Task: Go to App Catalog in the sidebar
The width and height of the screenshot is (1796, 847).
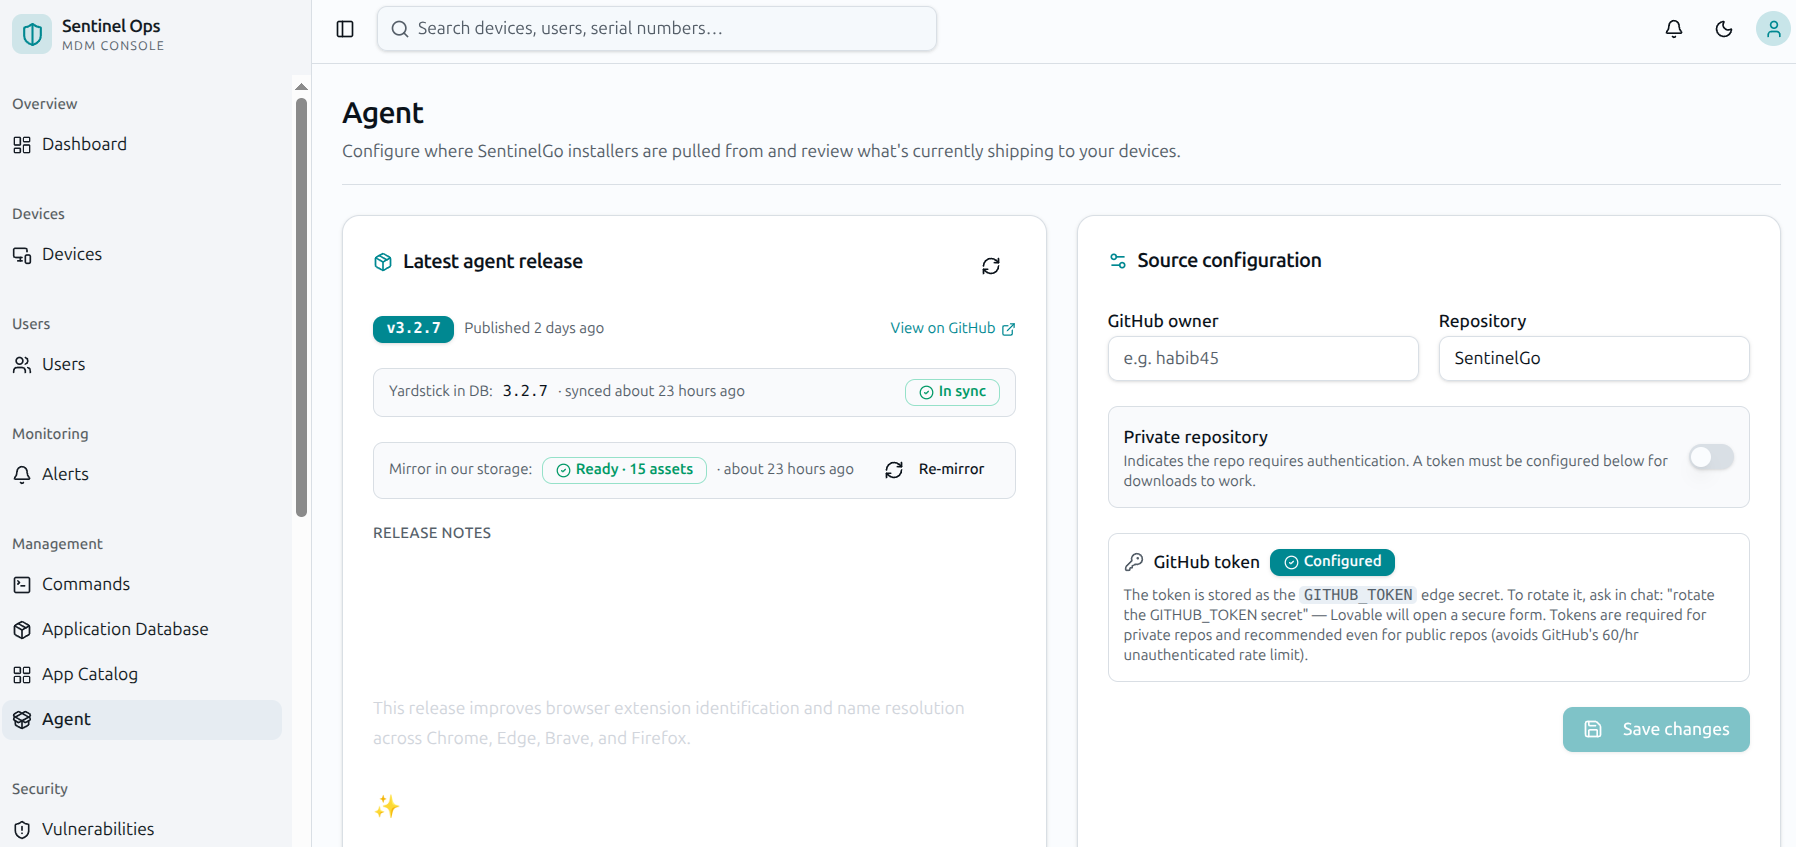Action: point(142,675)
